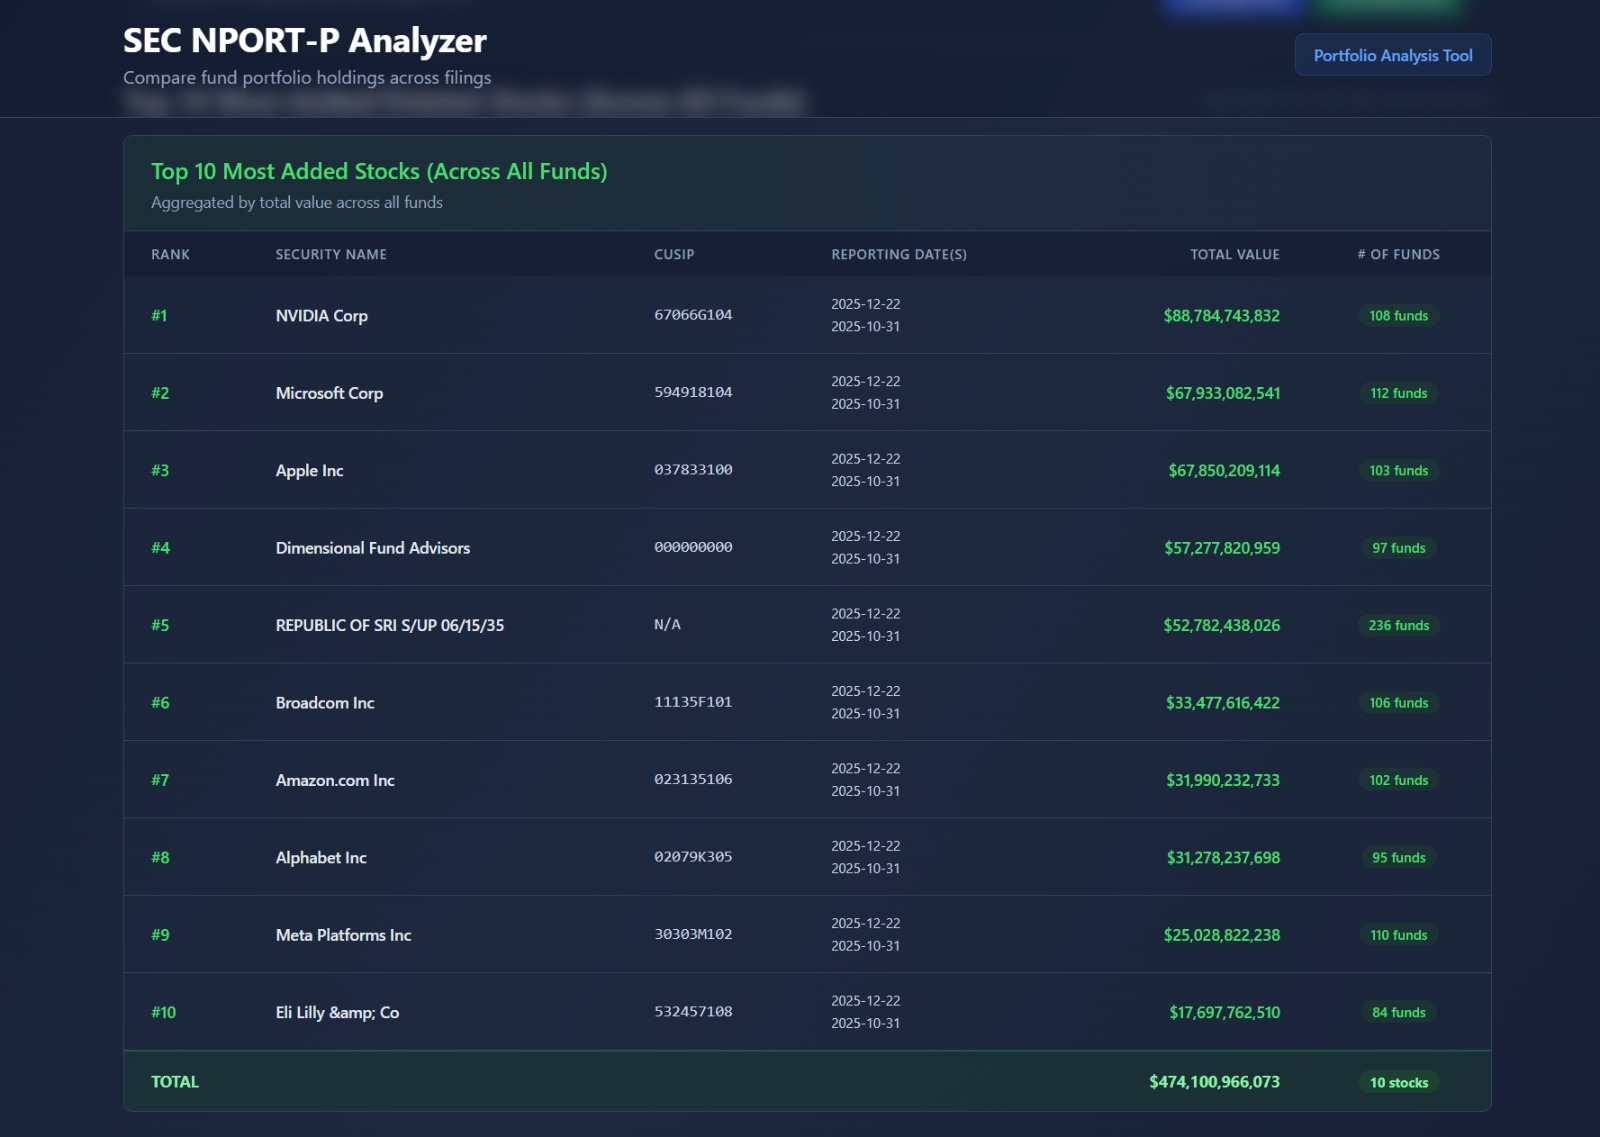Select the Meta Platforms Inc row name
This screenshot has width=1600, height=1137.
point(343,935)
